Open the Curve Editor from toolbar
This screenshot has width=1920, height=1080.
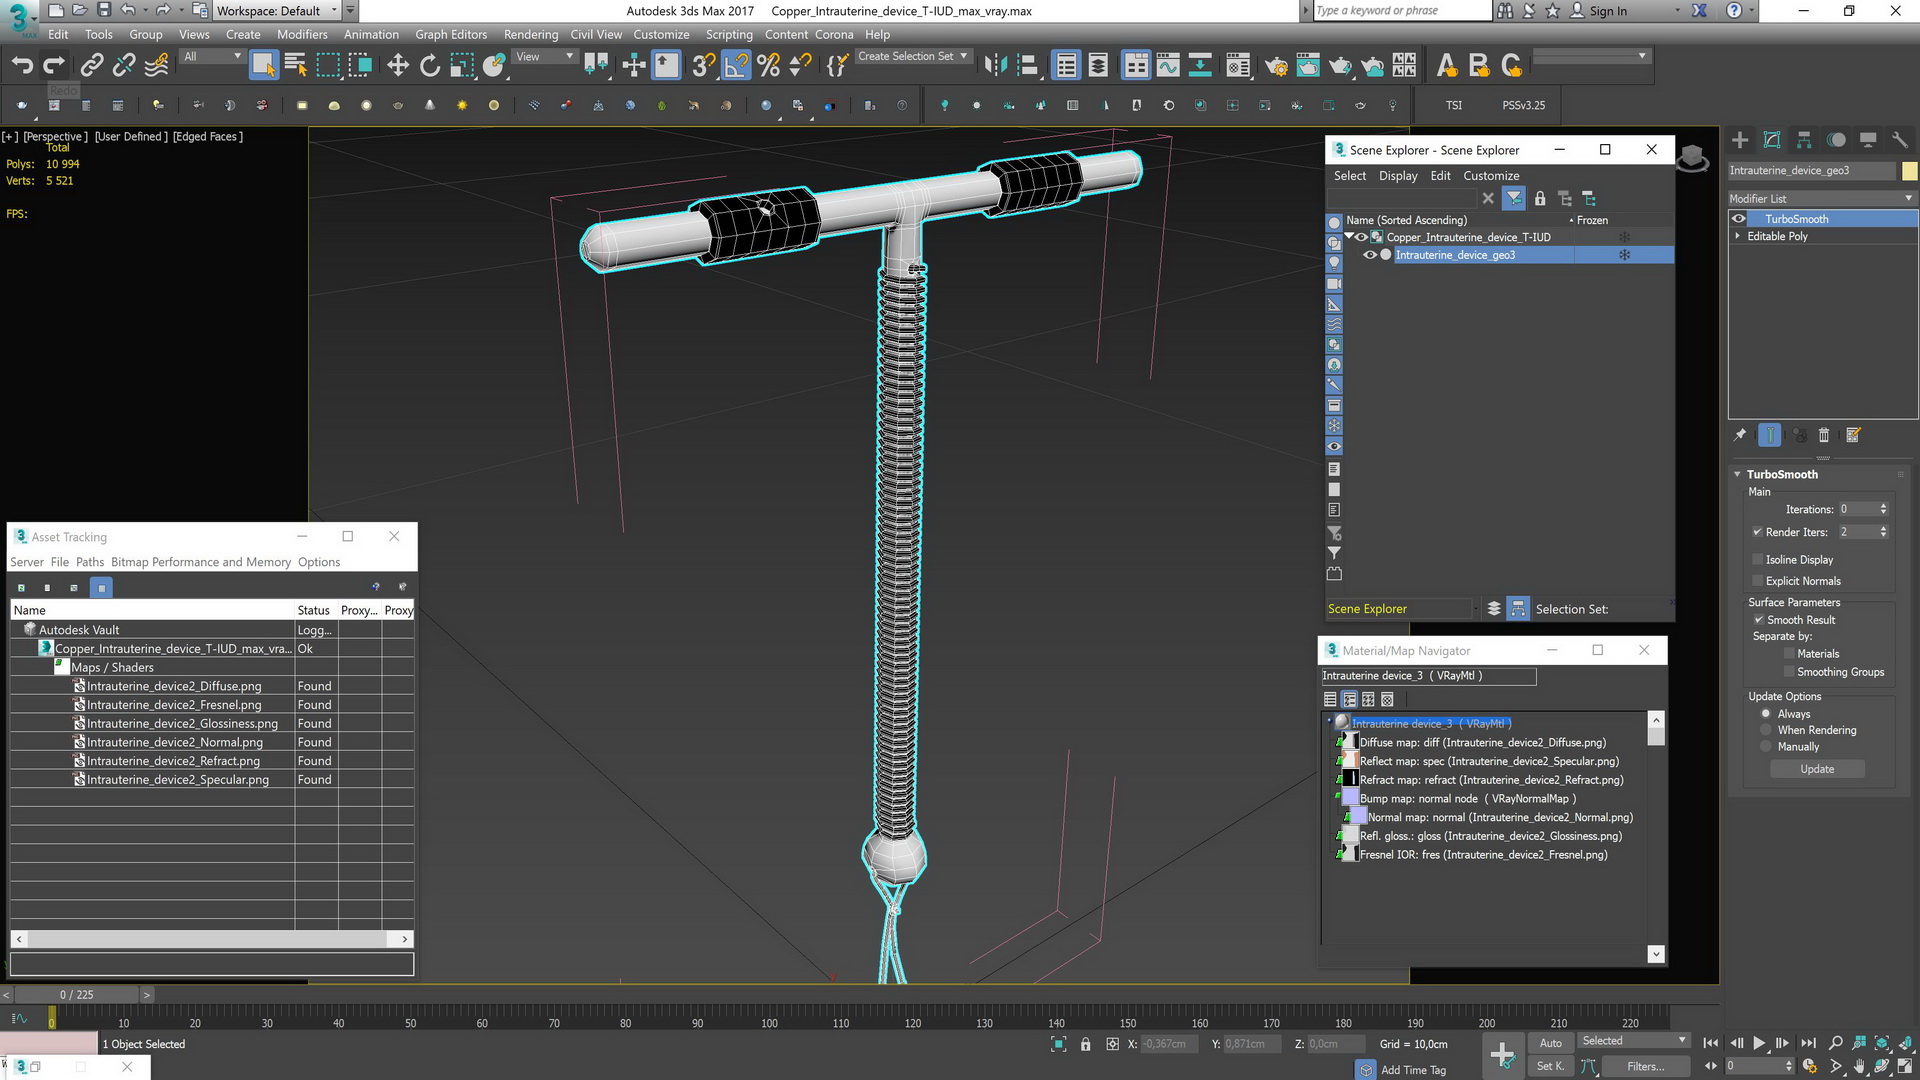point(1168,66)
